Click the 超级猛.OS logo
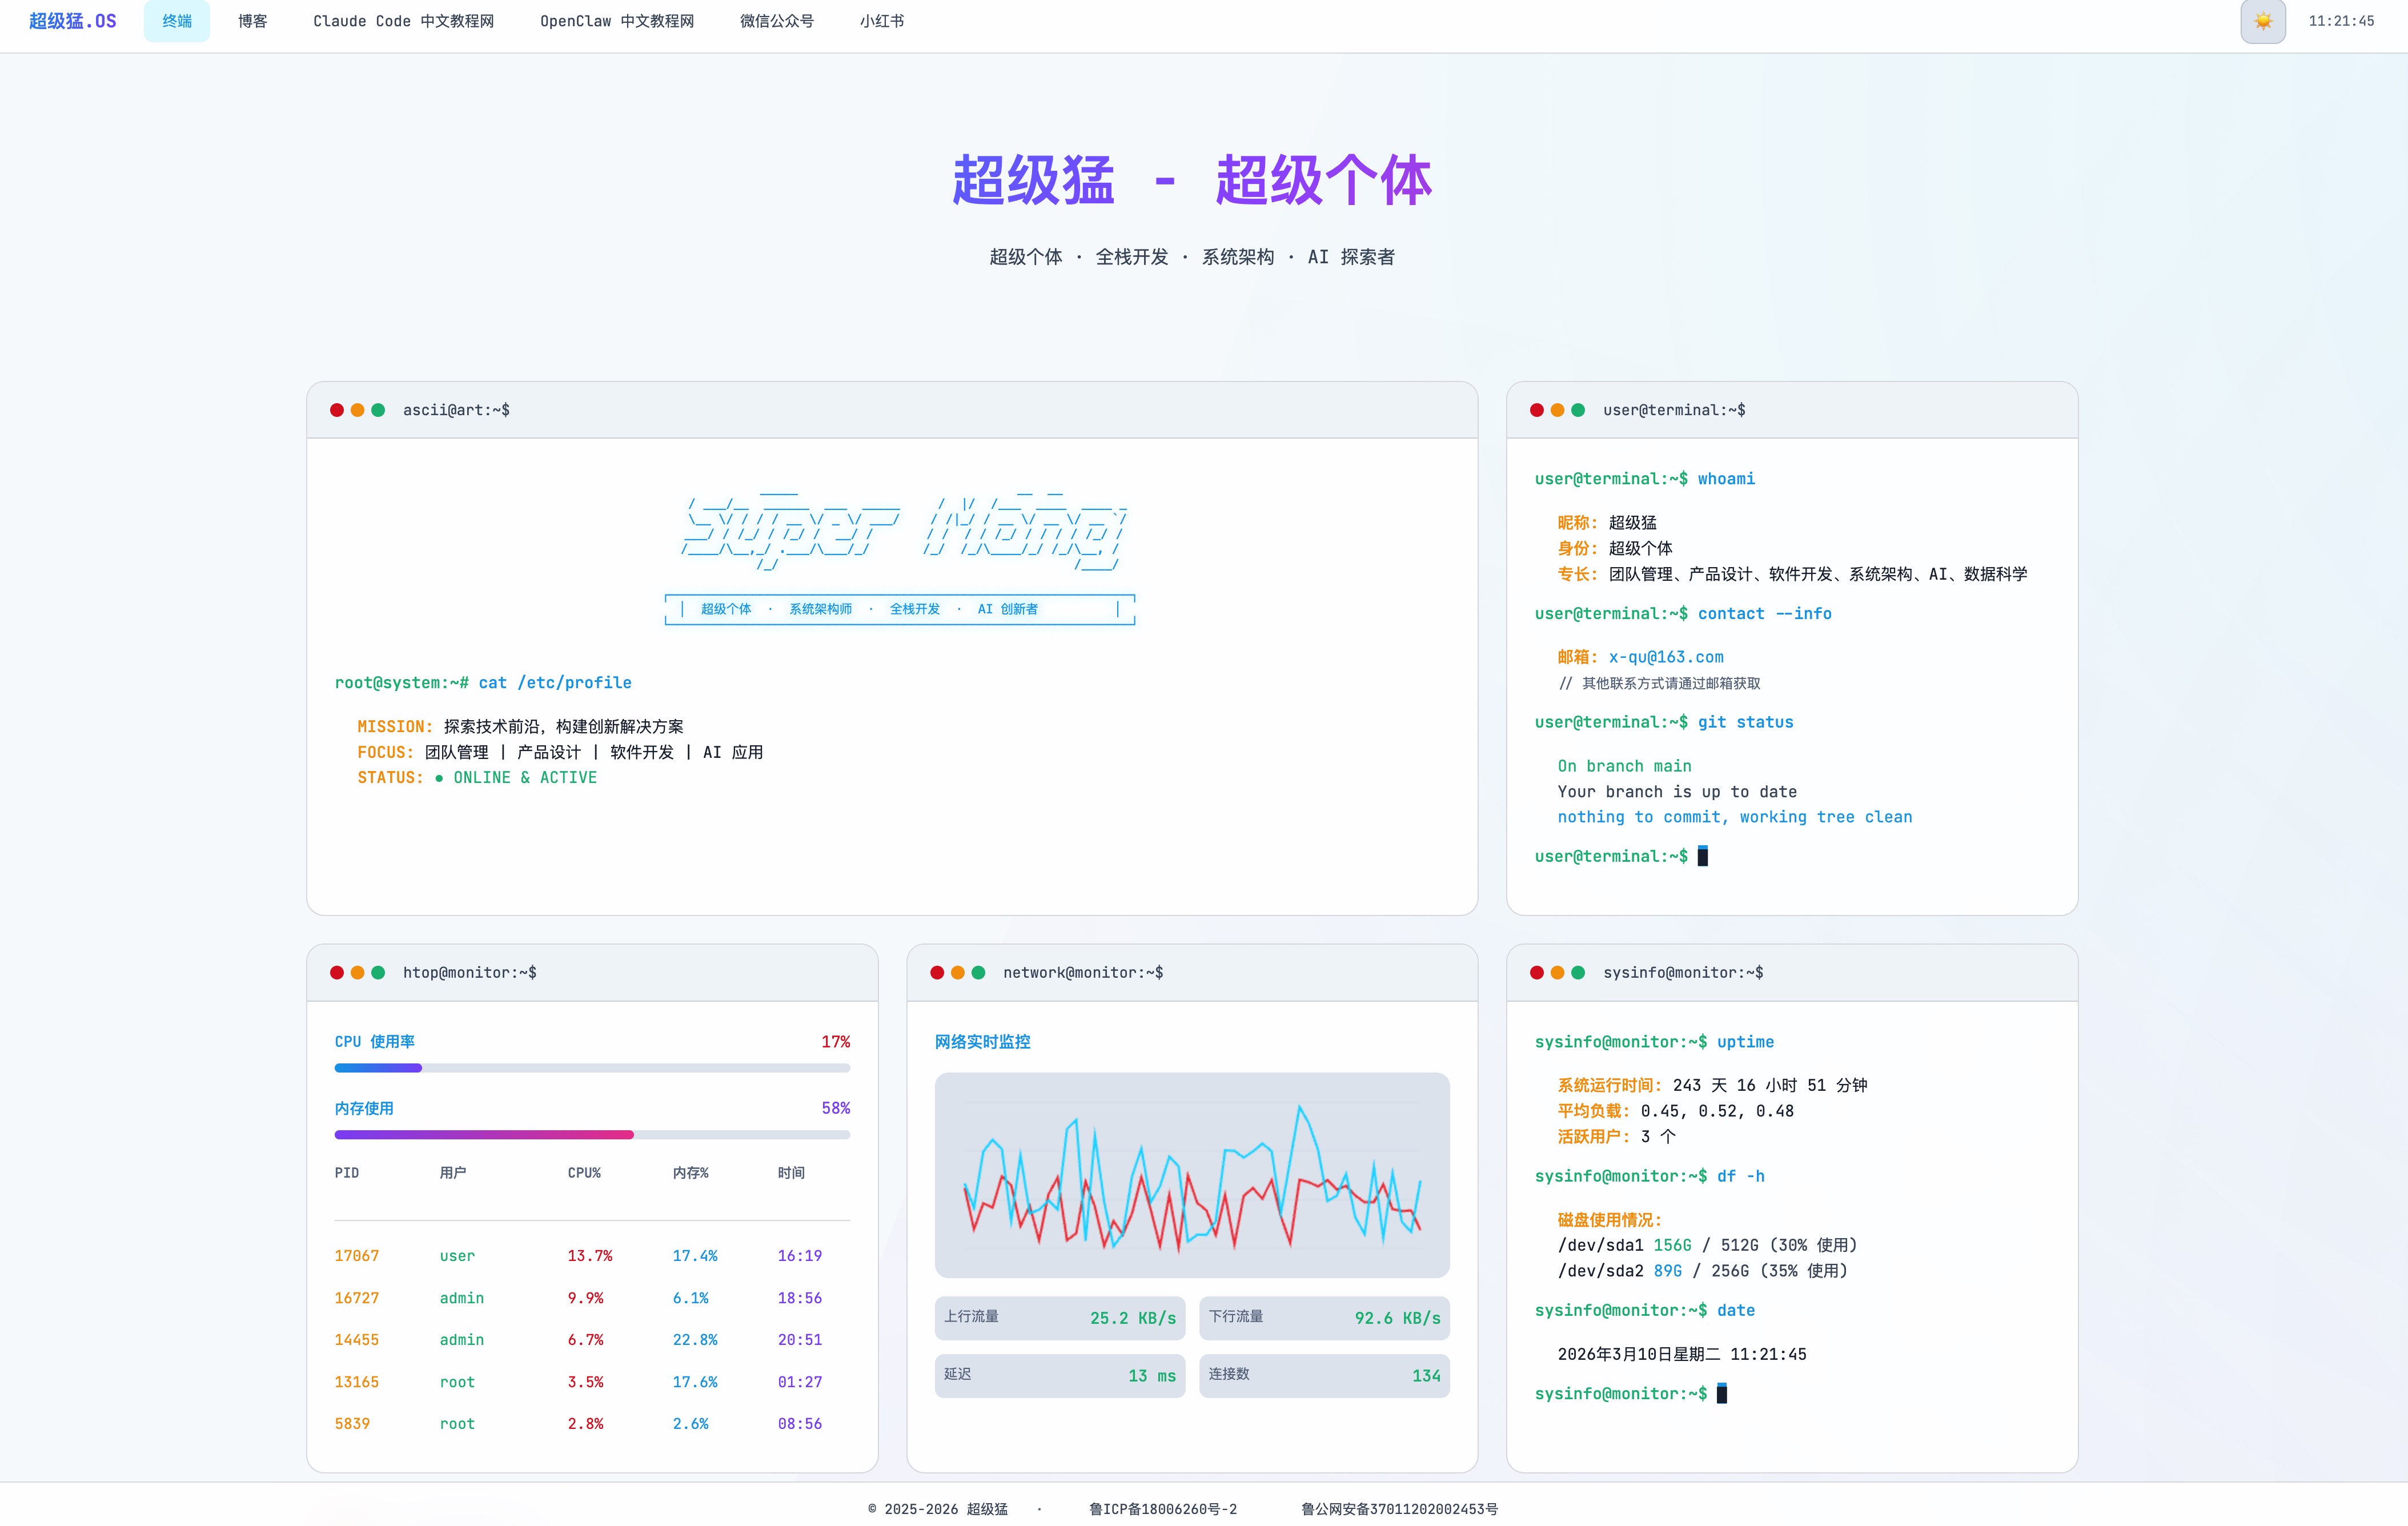The height and width of the screenshot is (1526, 2408). [72, 21]
